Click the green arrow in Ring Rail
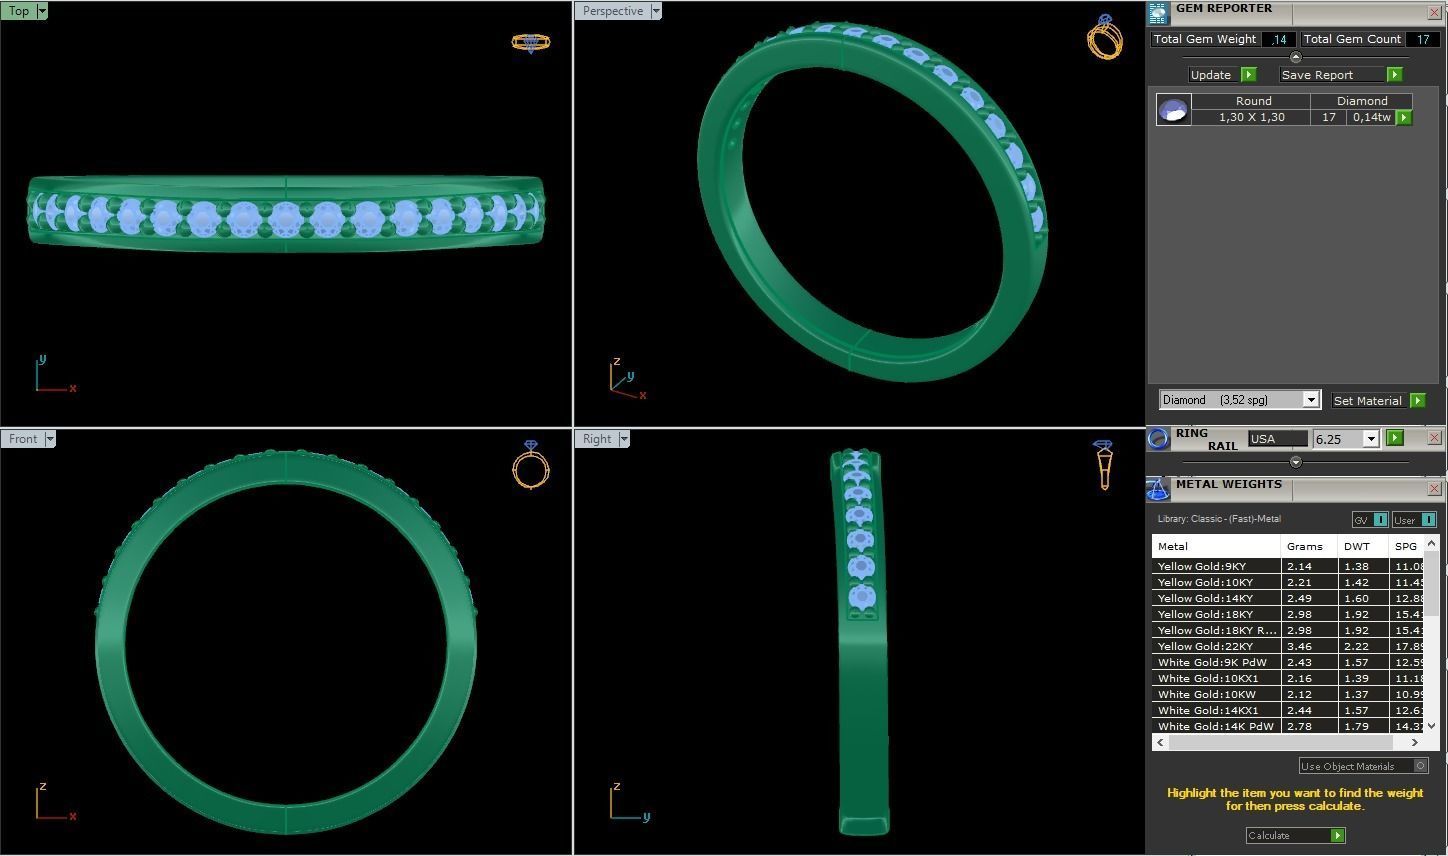This screenshot has width=1448, height=856. pos(1395,438)
